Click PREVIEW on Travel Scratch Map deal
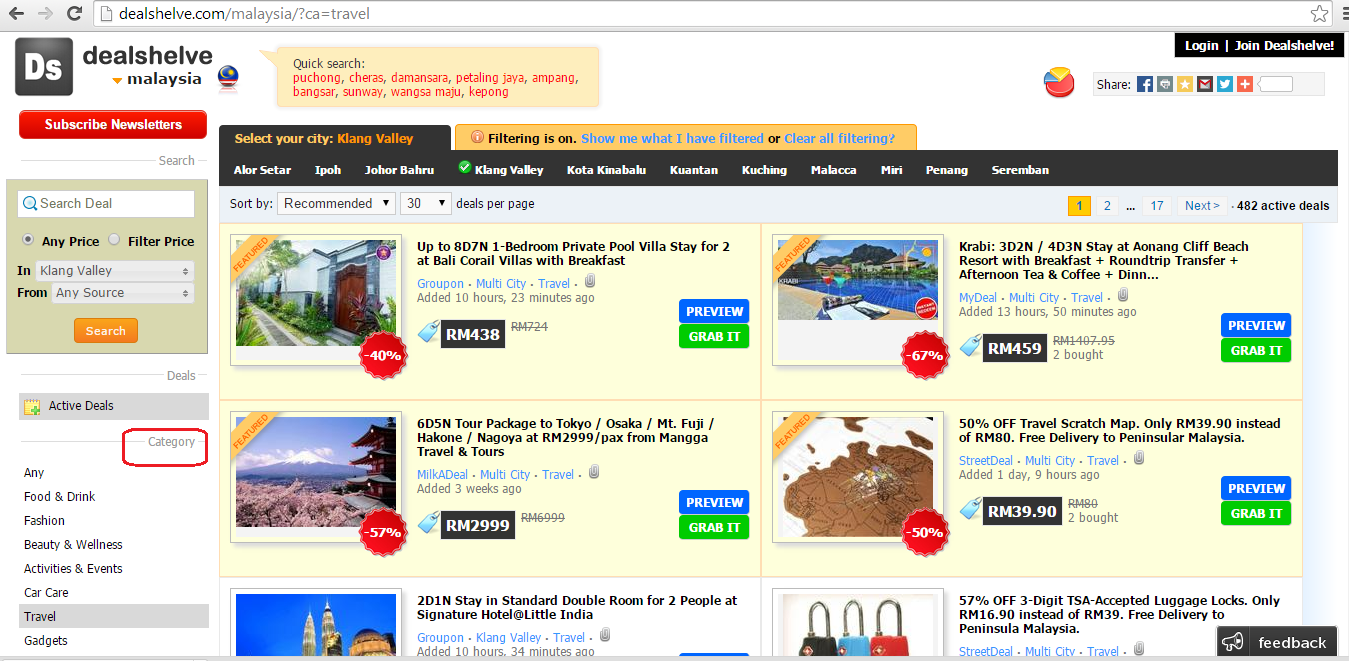The width and height of the screenshot is (1349, 661). point(1256,488)
